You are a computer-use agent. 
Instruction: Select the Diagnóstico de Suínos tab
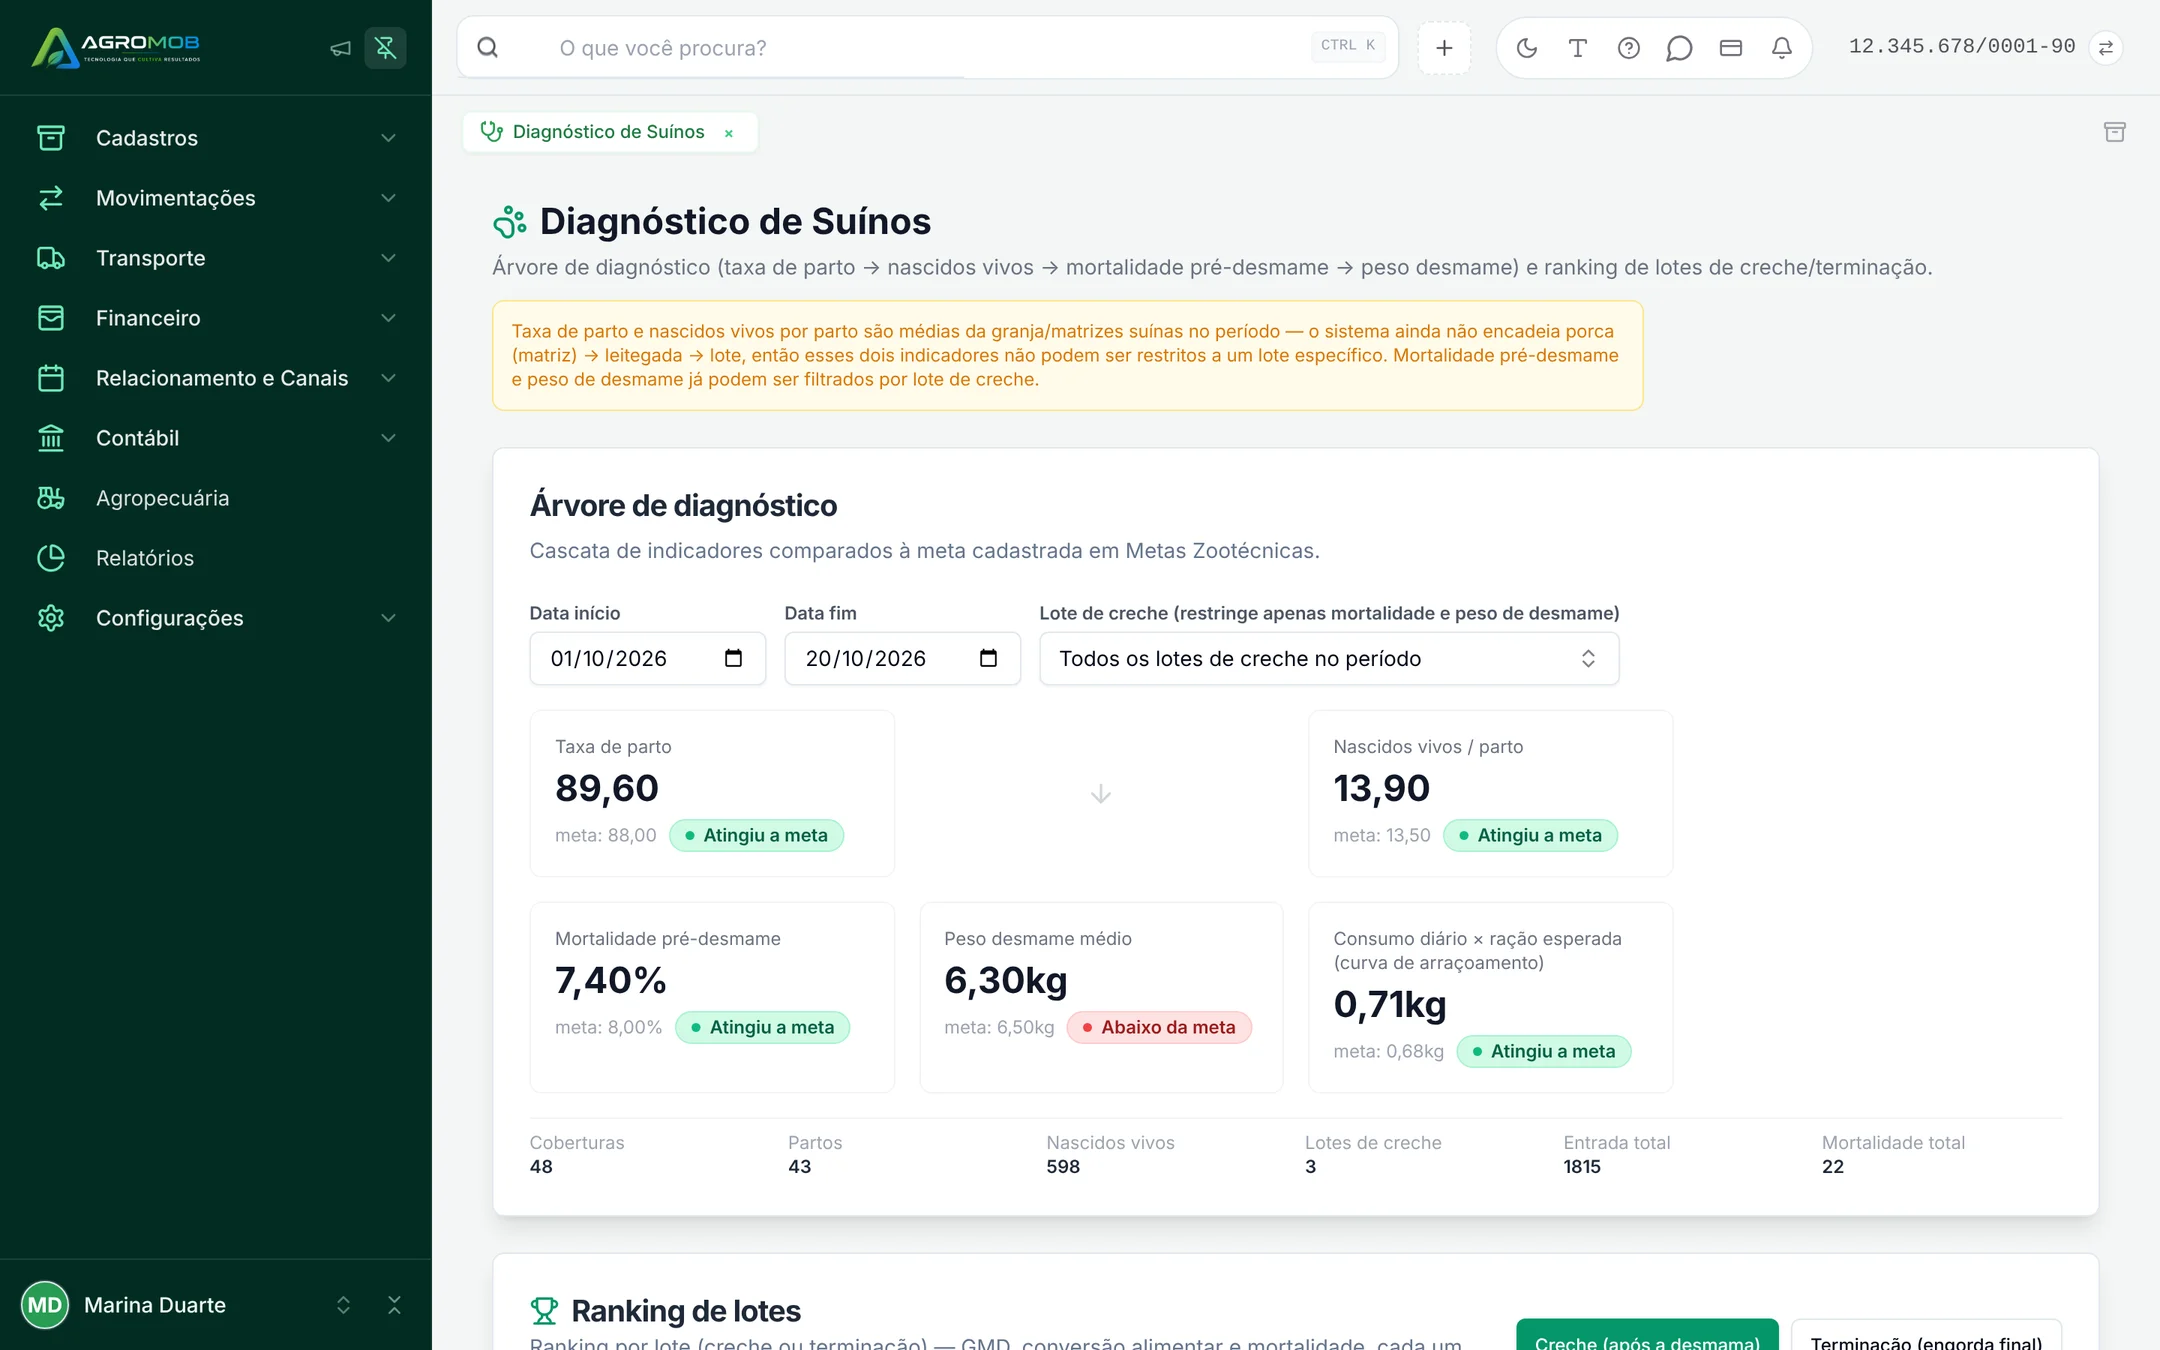pos(608,132)
